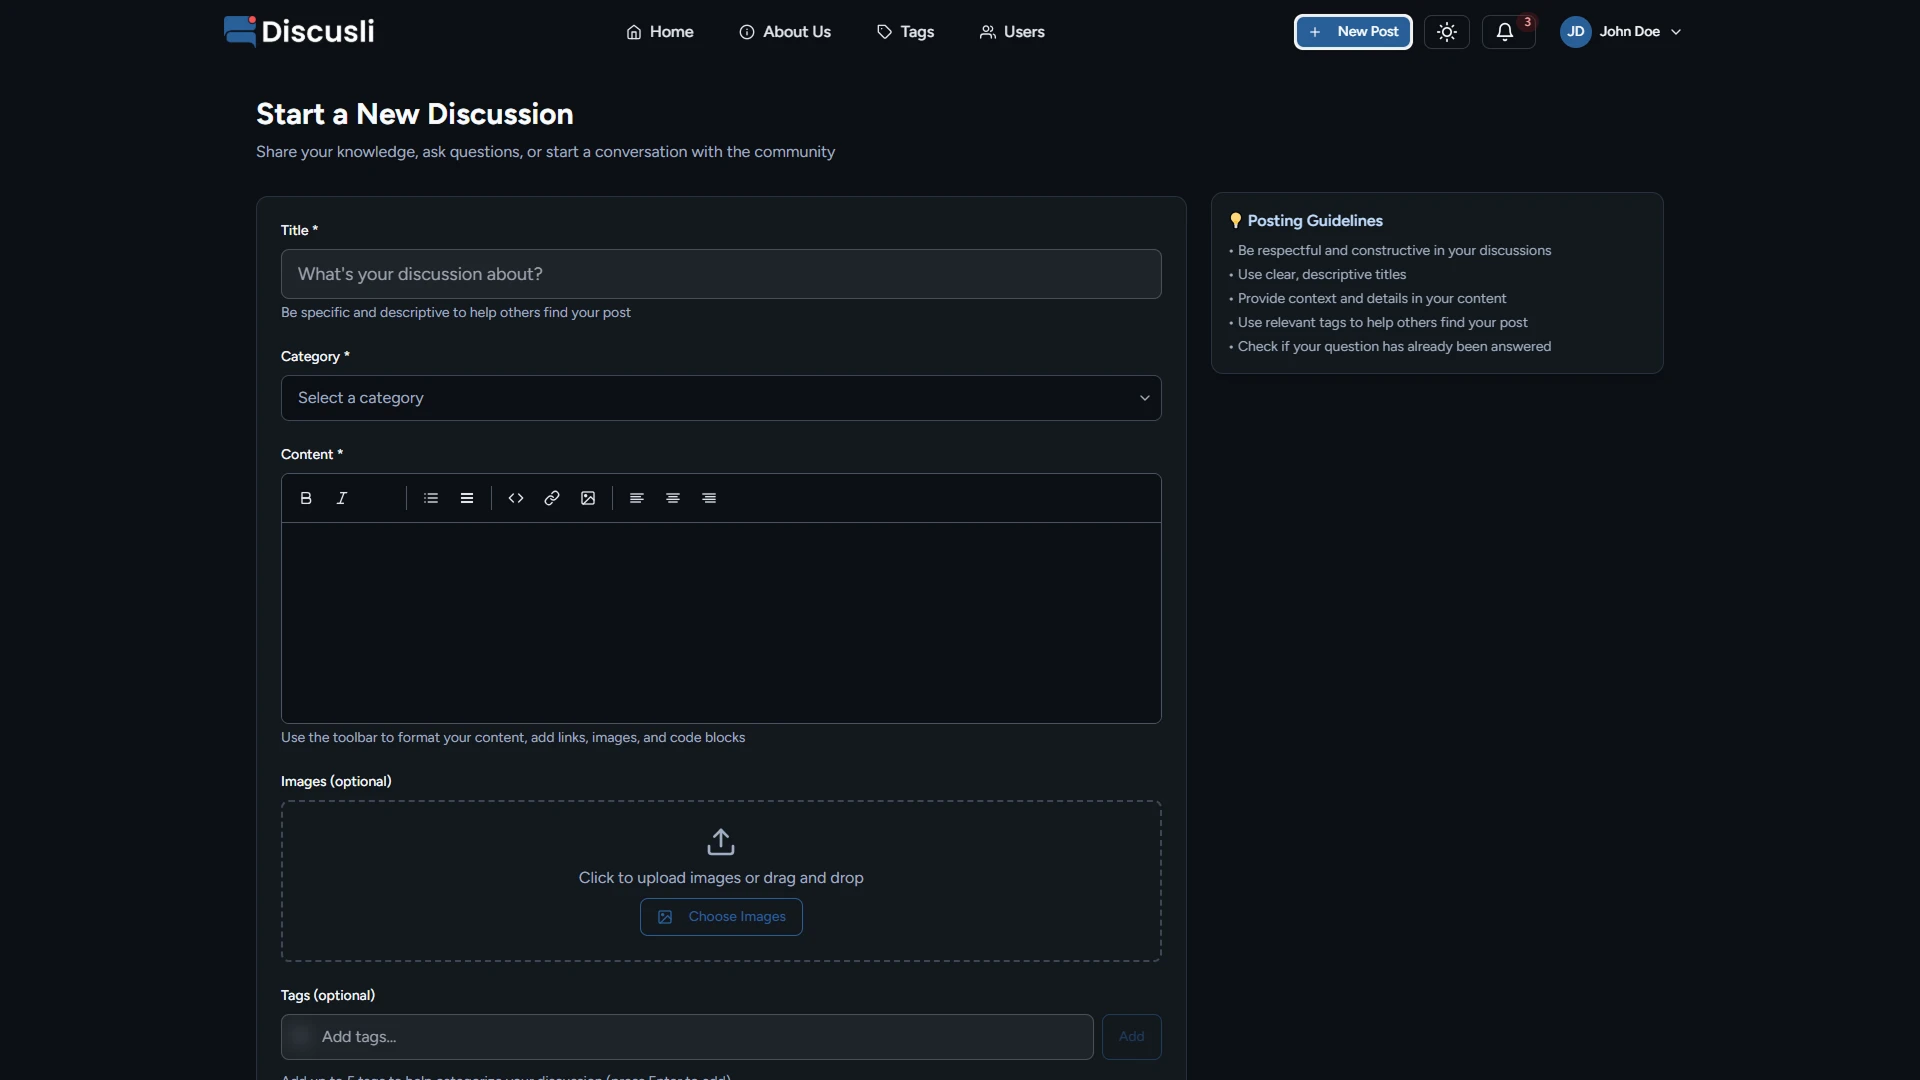Screen dimensions: 1920x1080
Task: Insert a code block
Action: coord(516,498)
